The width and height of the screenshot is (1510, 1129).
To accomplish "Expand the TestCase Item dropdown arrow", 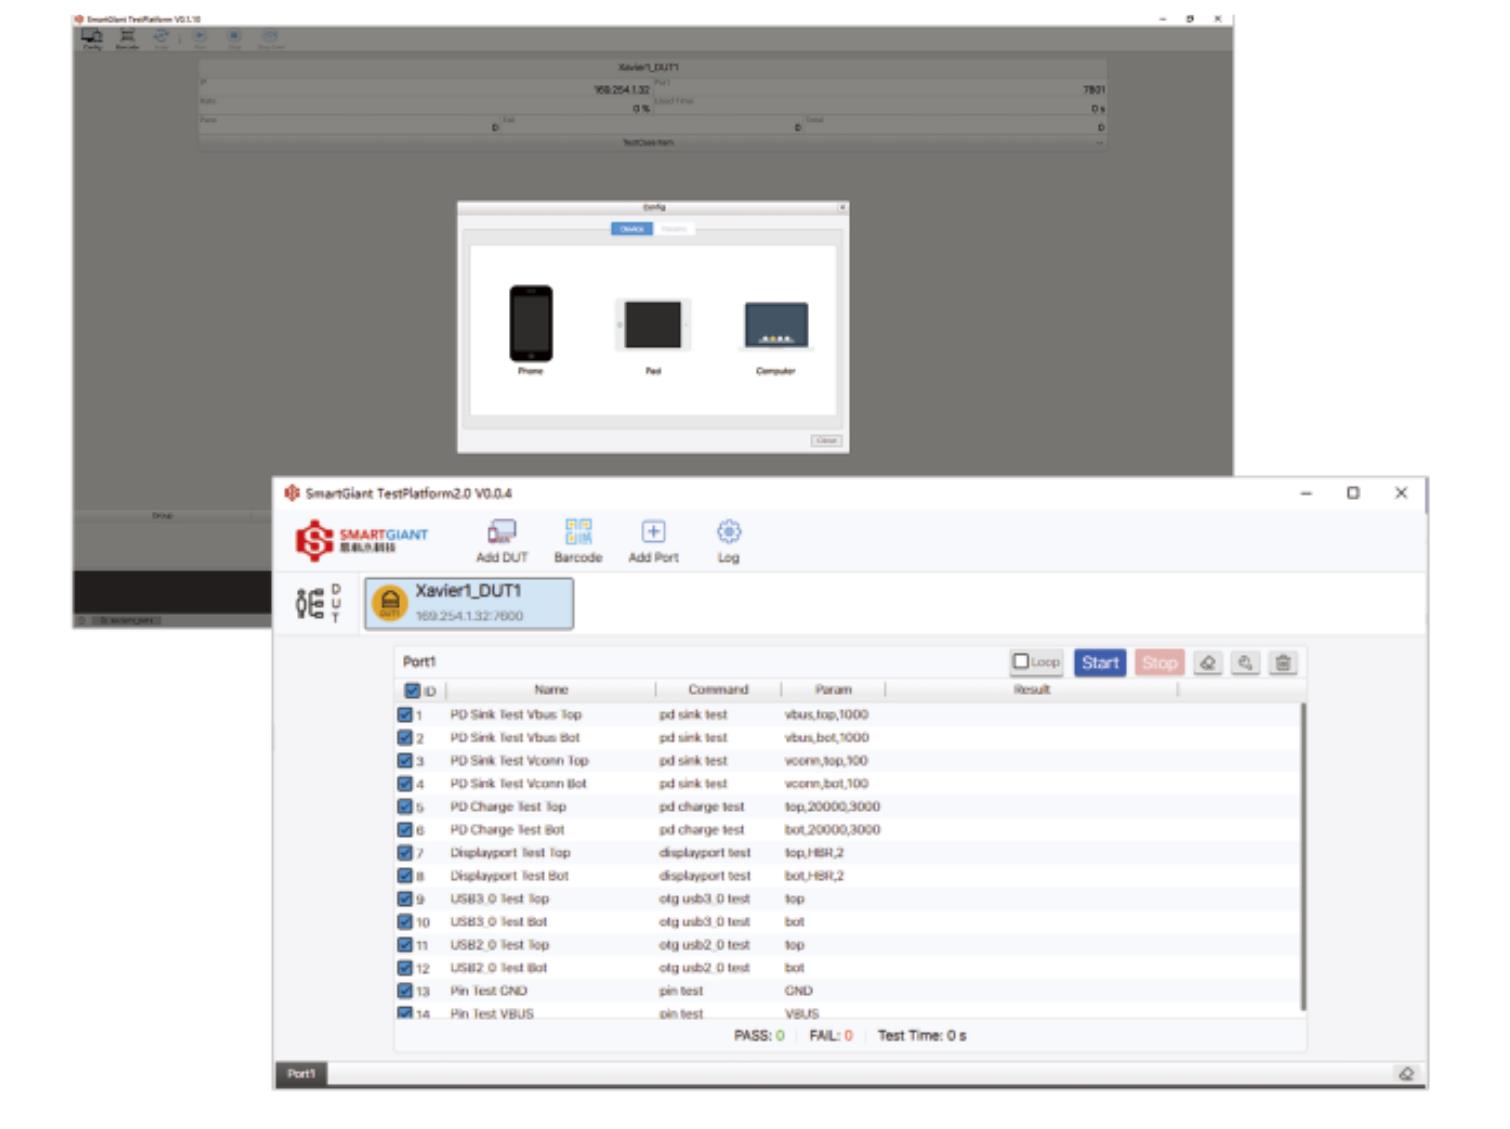I will click(1100, 143).
